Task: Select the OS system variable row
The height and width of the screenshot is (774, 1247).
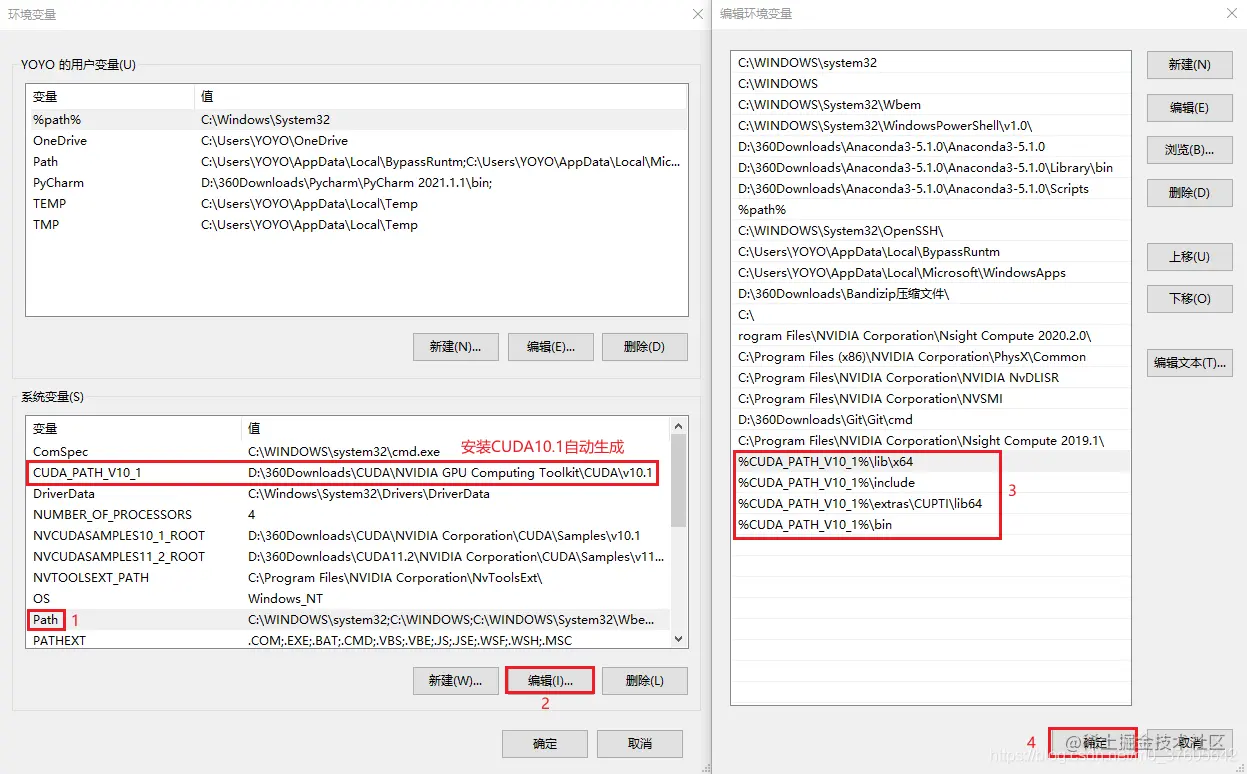Action: pyautogui.click(x=348, y=598)
